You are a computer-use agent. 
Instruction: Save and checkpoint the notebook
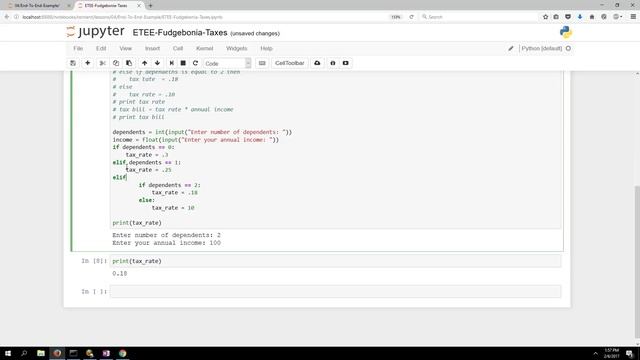click(x=73, y=63)
